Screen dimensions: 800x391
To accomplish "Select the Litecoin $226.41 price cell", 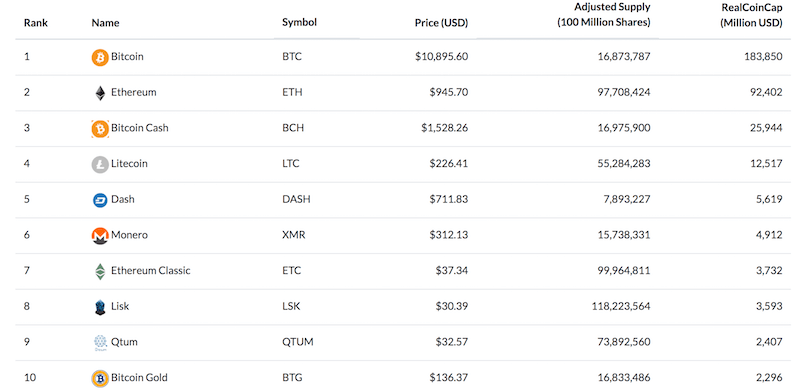I will coord(448,164).
